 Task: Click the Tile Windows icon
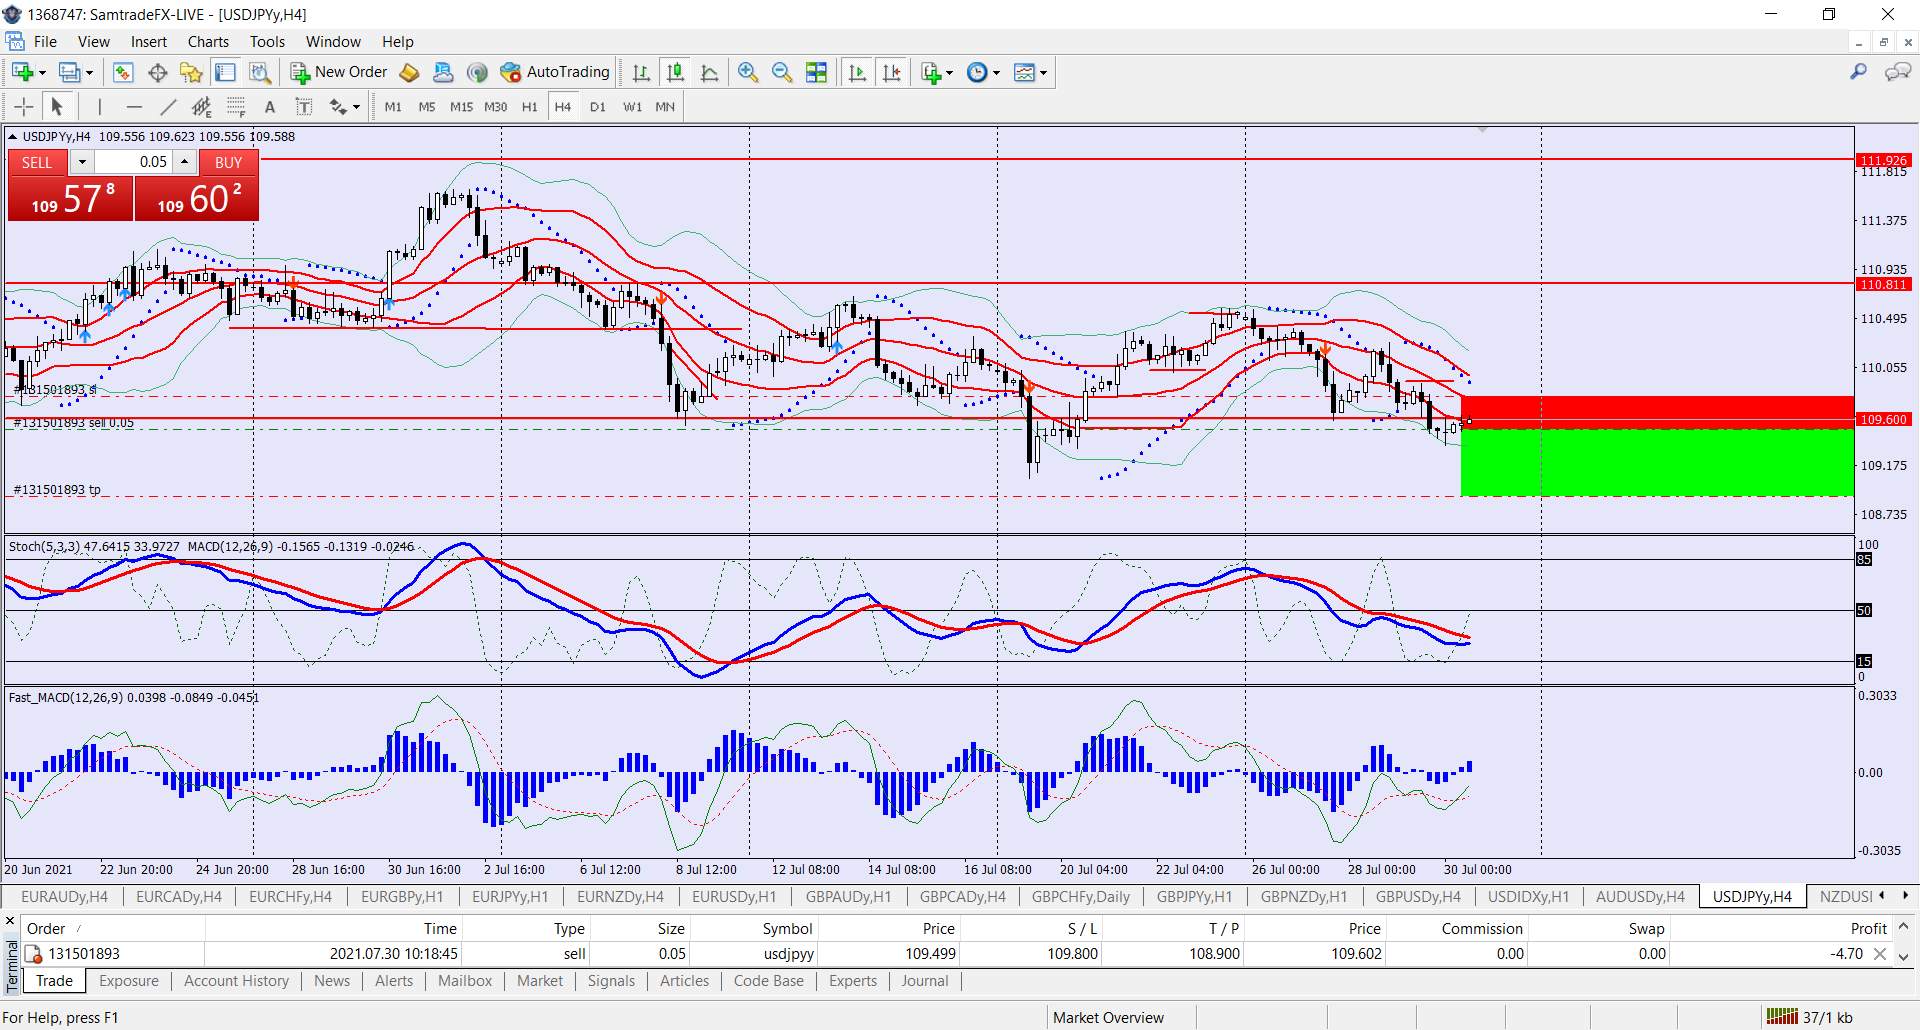pos(816,72)
